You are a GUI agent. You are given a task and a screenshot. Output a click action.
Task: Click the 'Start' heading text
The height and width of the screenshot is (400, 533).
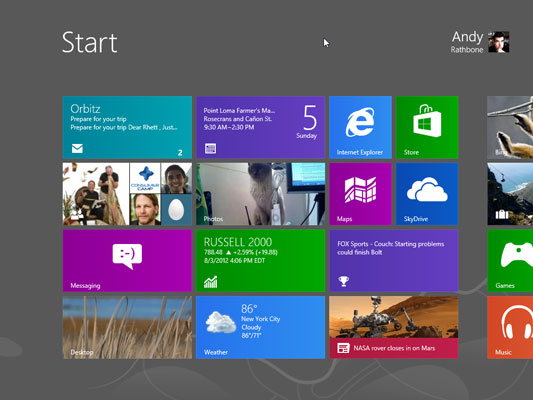click(x=90, y=43)
